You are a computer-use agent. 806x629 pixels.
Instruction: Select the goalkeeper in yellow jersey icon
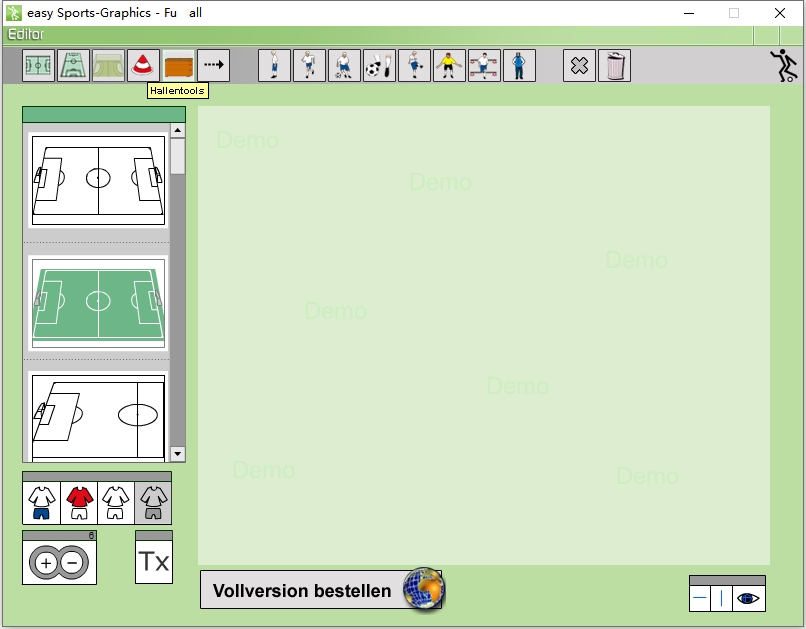click(449, 66)
